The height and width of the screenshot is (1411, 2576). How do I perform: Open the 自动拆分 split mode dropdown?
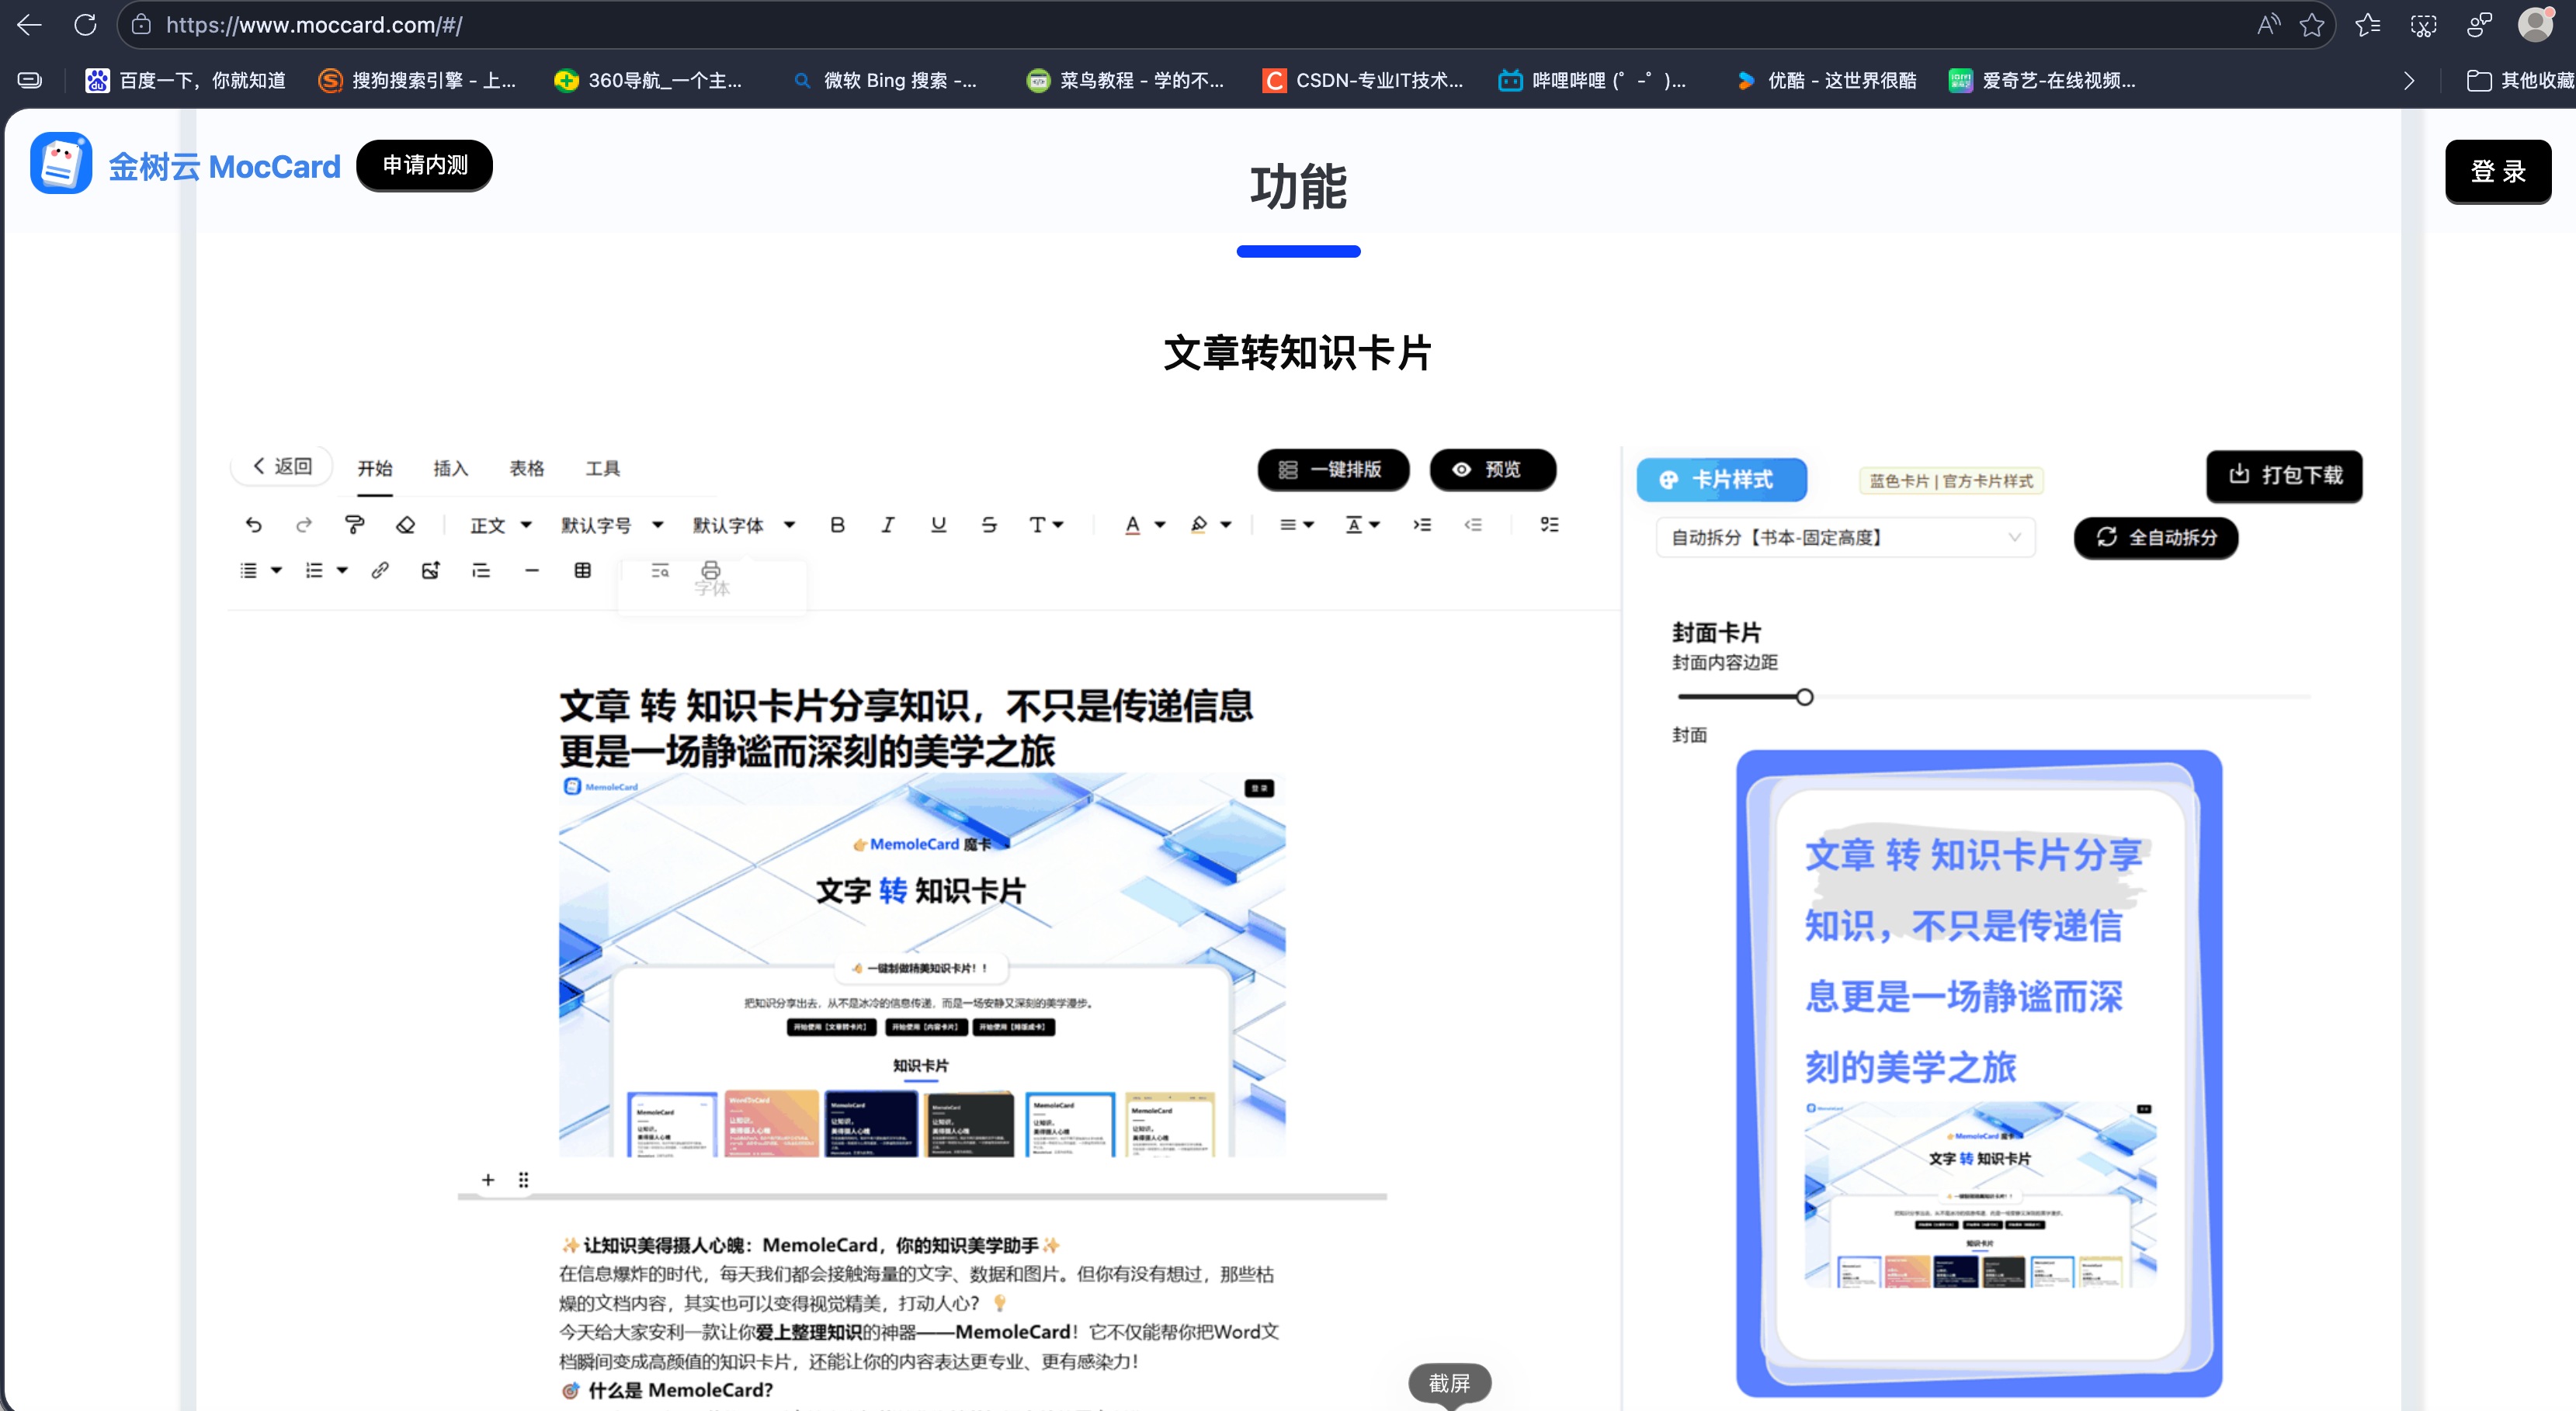click(1845, 537)
